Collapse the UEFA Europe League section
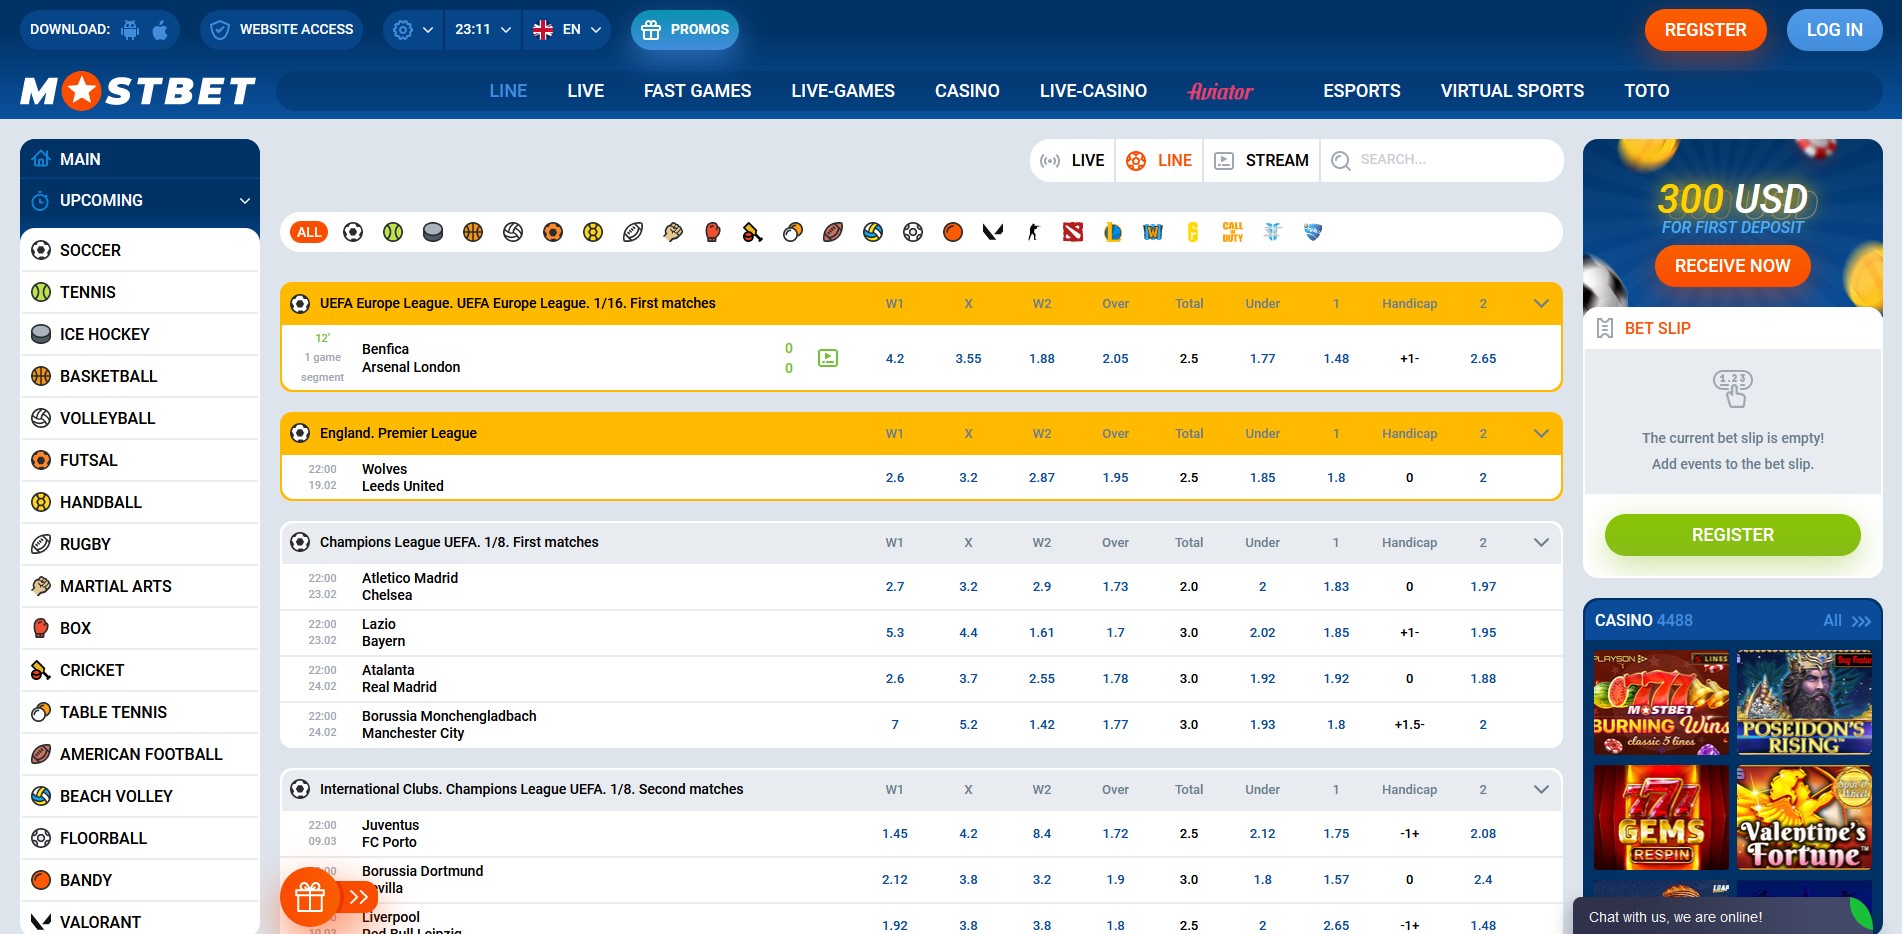Viewport: 1902px width, 934px height. [x=1541, y=304]
